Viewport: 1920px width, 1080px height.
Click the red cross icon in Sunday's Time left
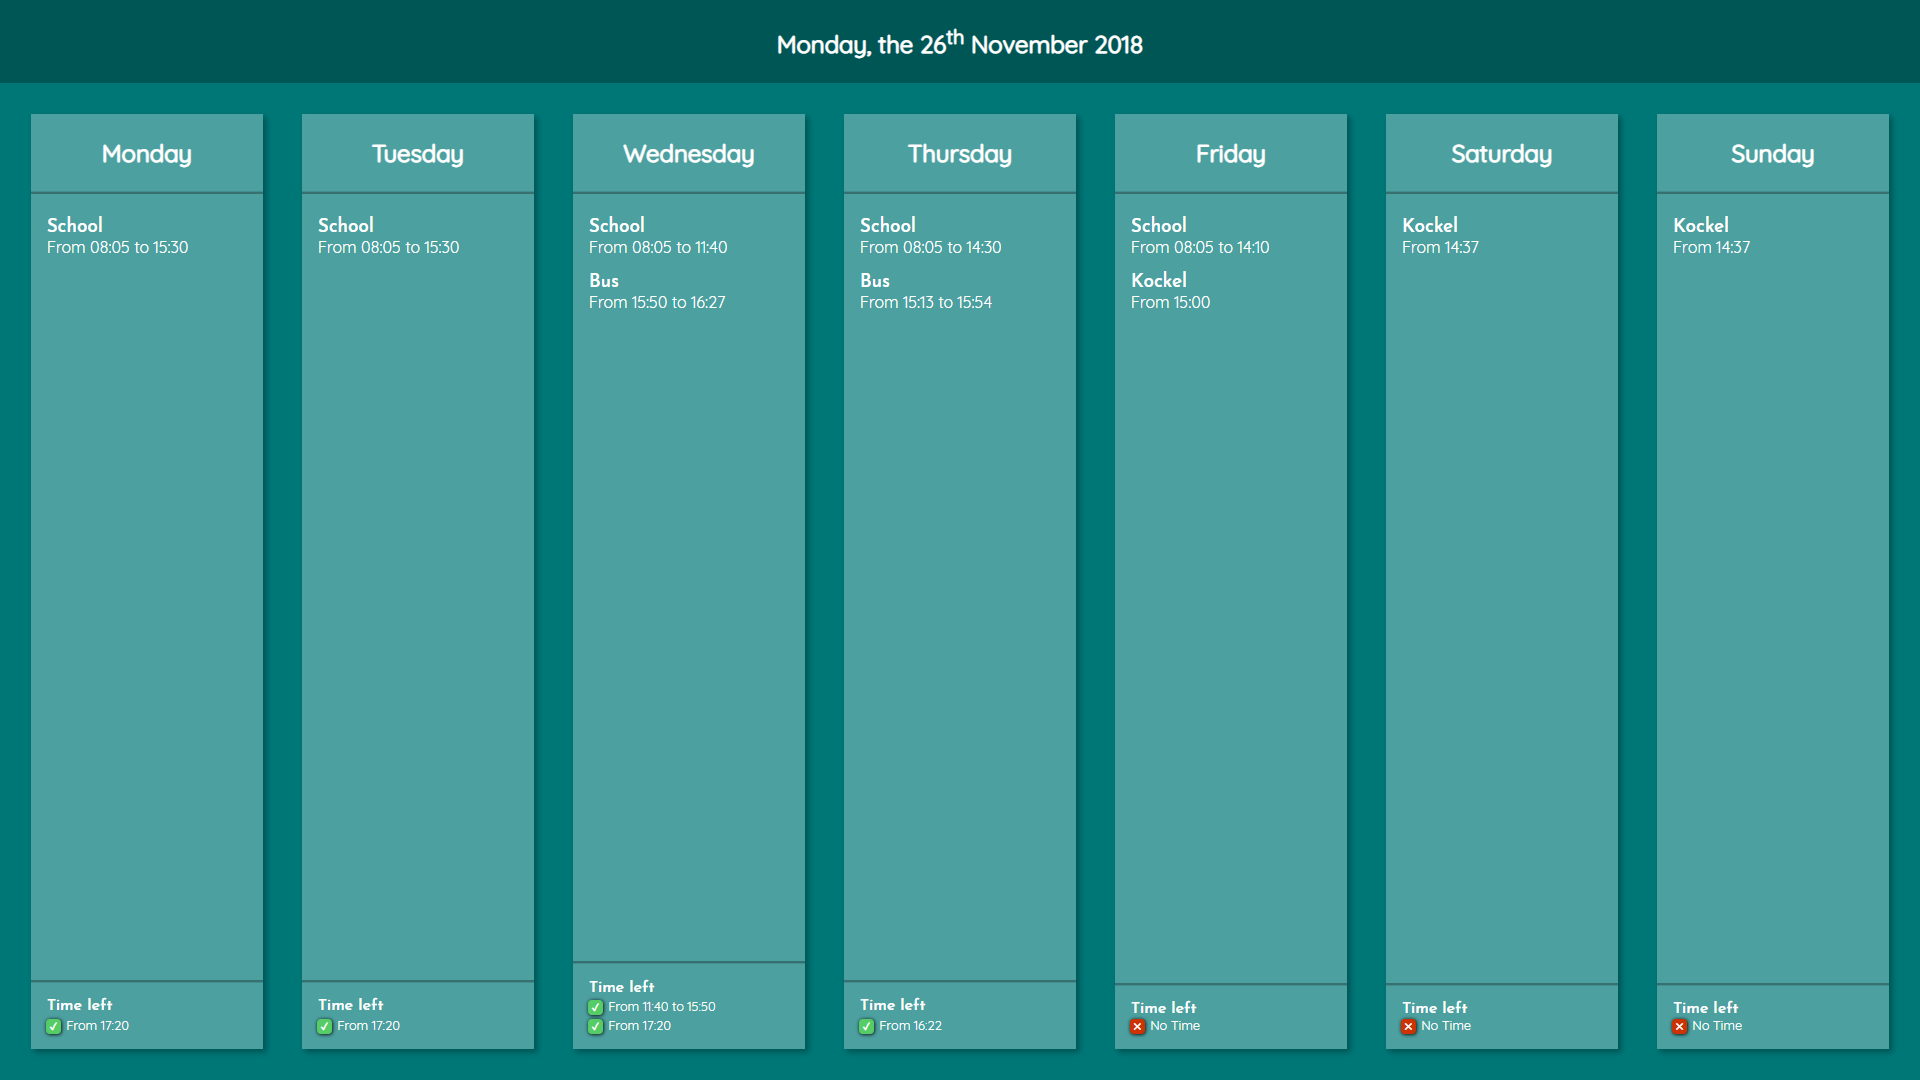(1680, 1026)
